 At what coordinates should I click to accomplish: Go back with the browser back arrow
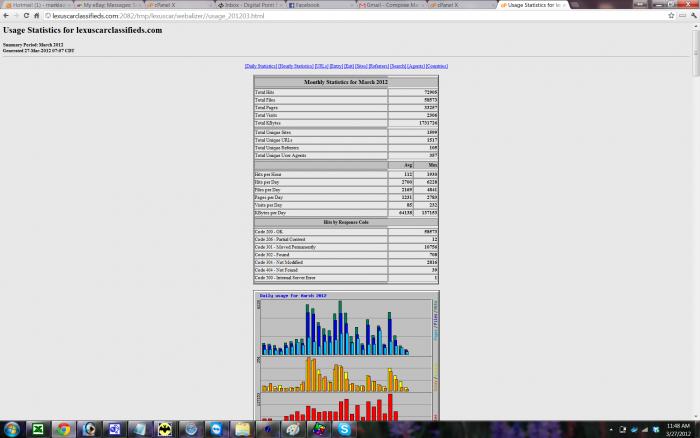pyautogui.click(x=6, y=16)
